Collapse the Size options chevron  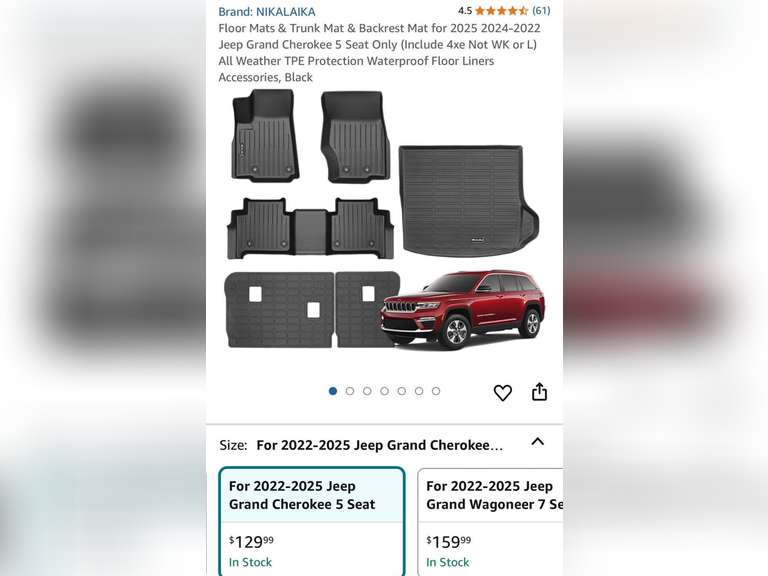537,442
